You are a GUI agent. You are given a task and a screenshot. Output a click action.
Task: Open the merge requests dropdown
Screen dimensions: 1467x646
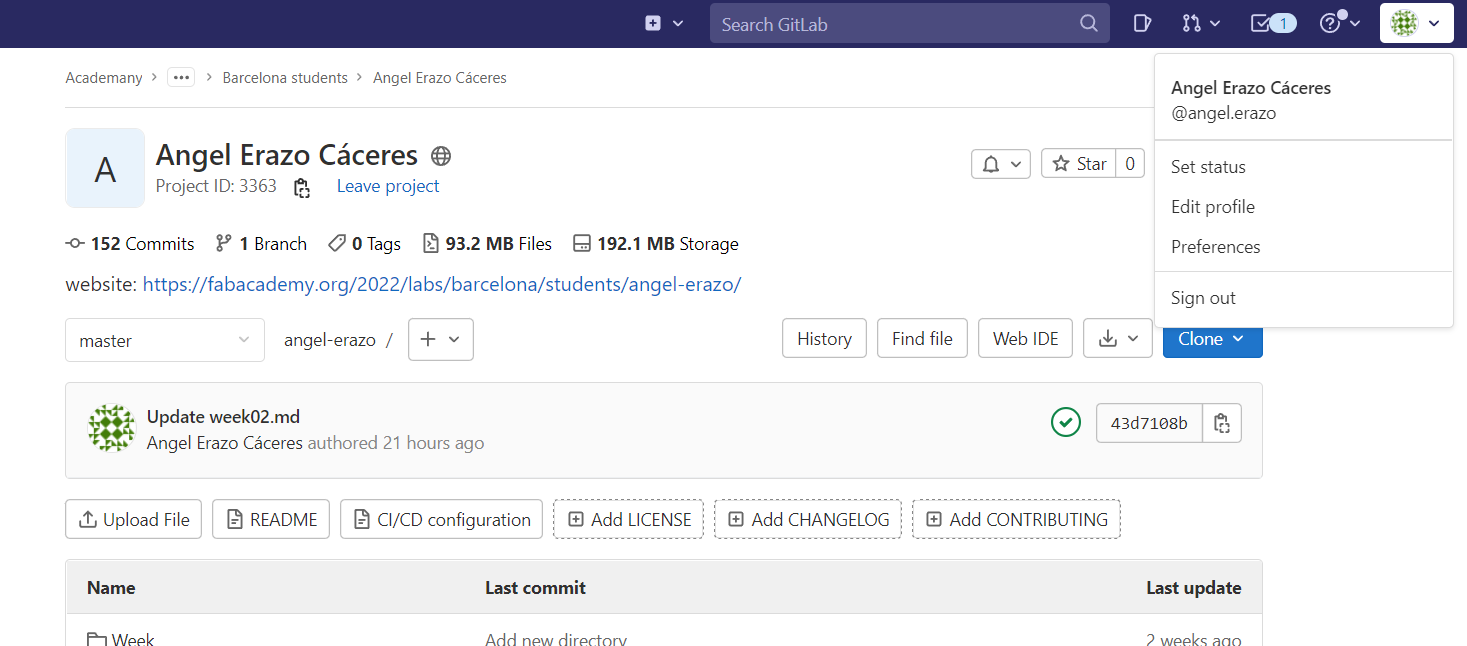click(x=1201, y=23)
